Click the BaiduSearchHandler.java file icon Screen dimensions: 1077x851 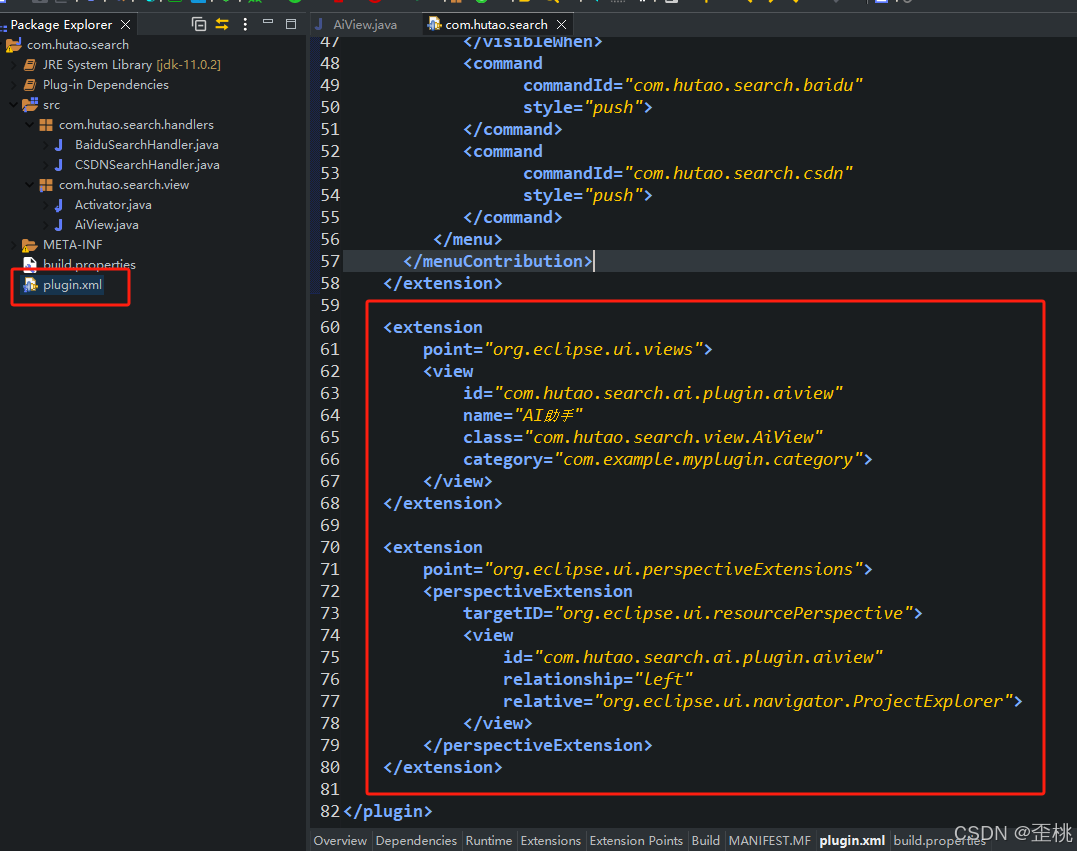pos(59,145)
